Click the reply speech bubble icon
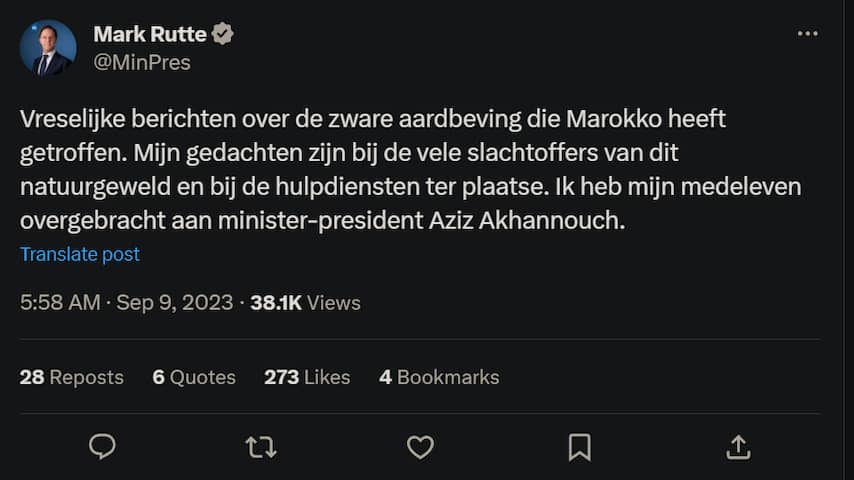854x480 pixels. [102, 446]
